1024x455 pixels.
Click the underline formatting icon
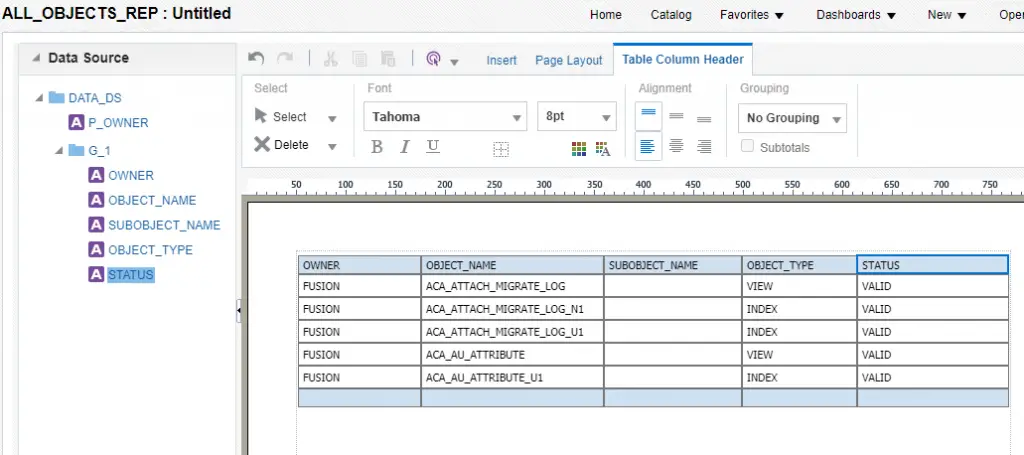pyautogui.click(x=433, y=147)
